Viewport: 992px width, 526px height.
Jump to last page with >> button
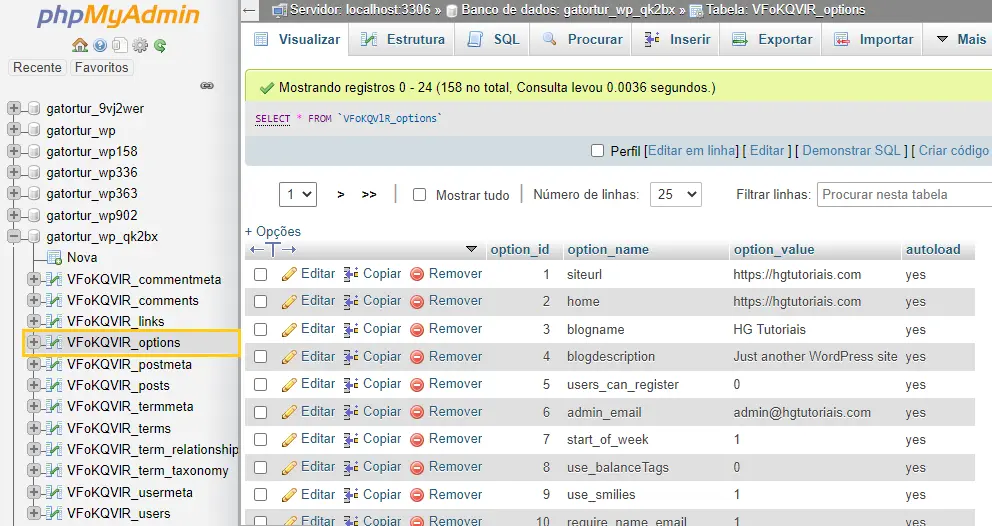point(369,195)
